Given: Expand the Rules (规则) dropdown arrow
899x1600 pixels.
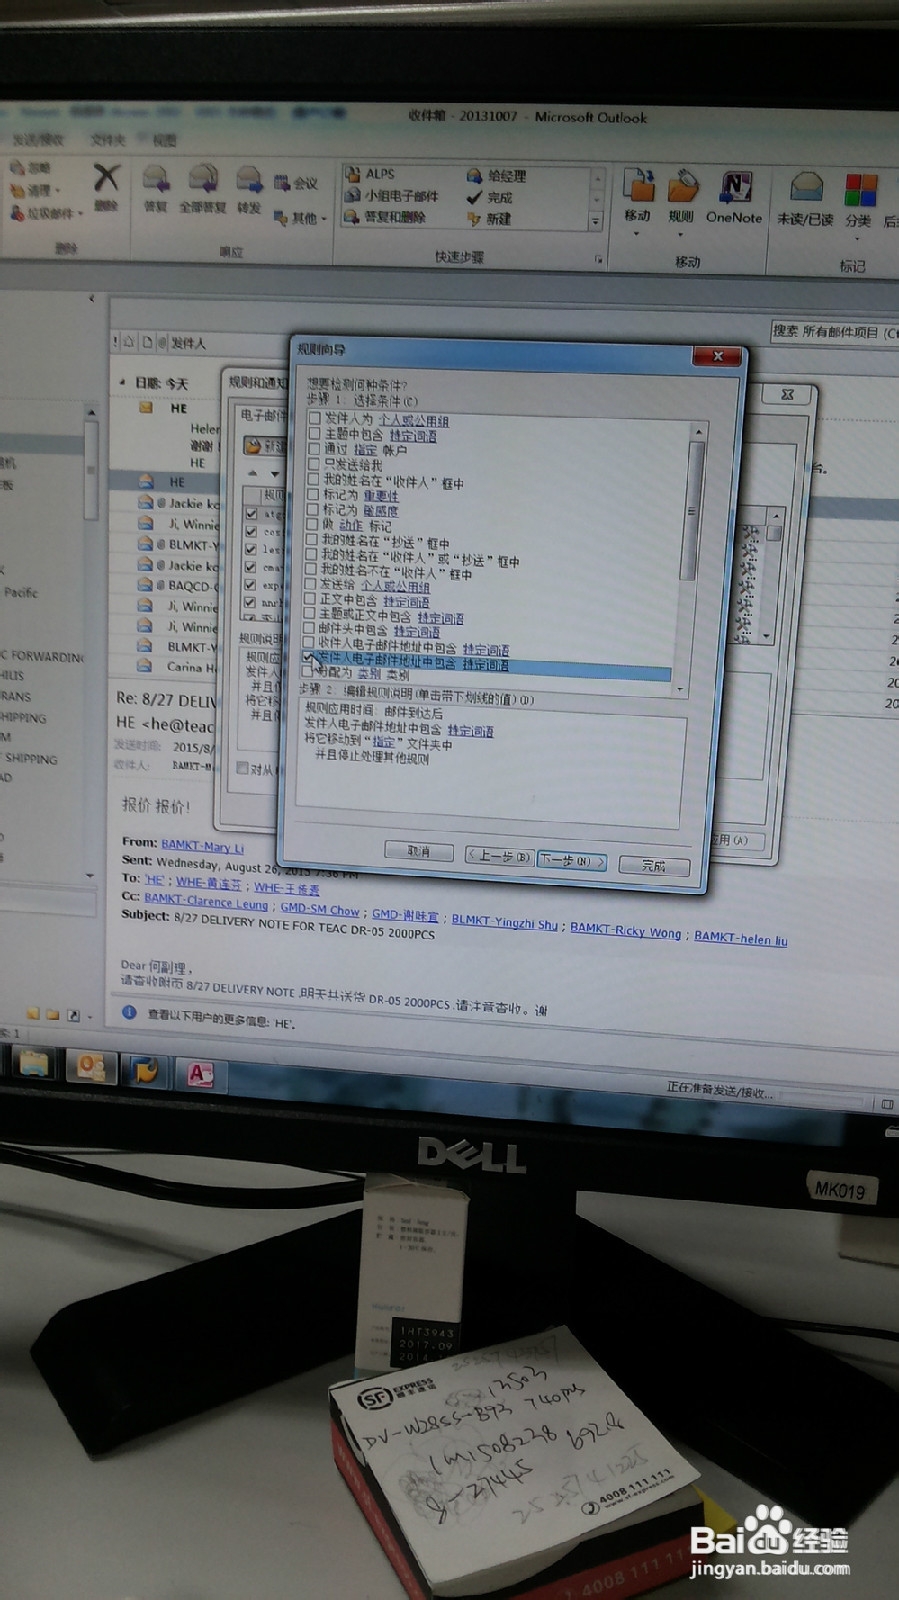Looking at the screenshot, I should [681, 235].
